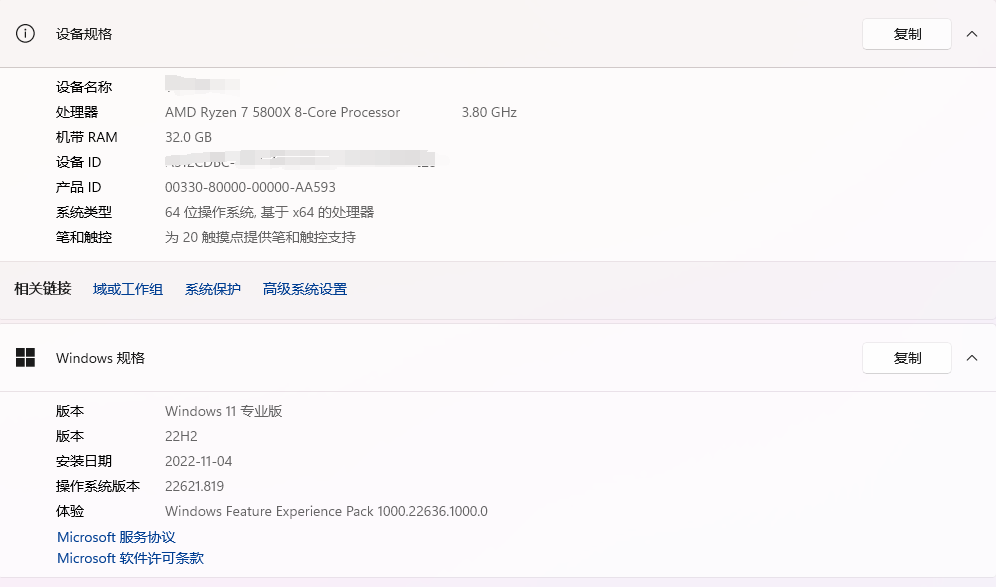
Task: Click the 产品 ID label
Action: tap(78, 187)
